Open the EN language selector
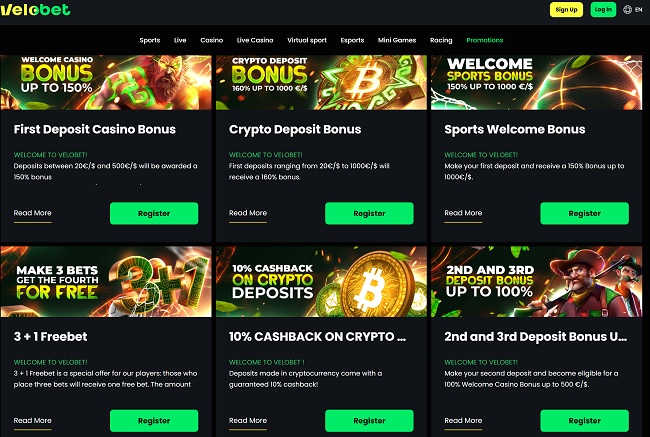 point(638,10)
